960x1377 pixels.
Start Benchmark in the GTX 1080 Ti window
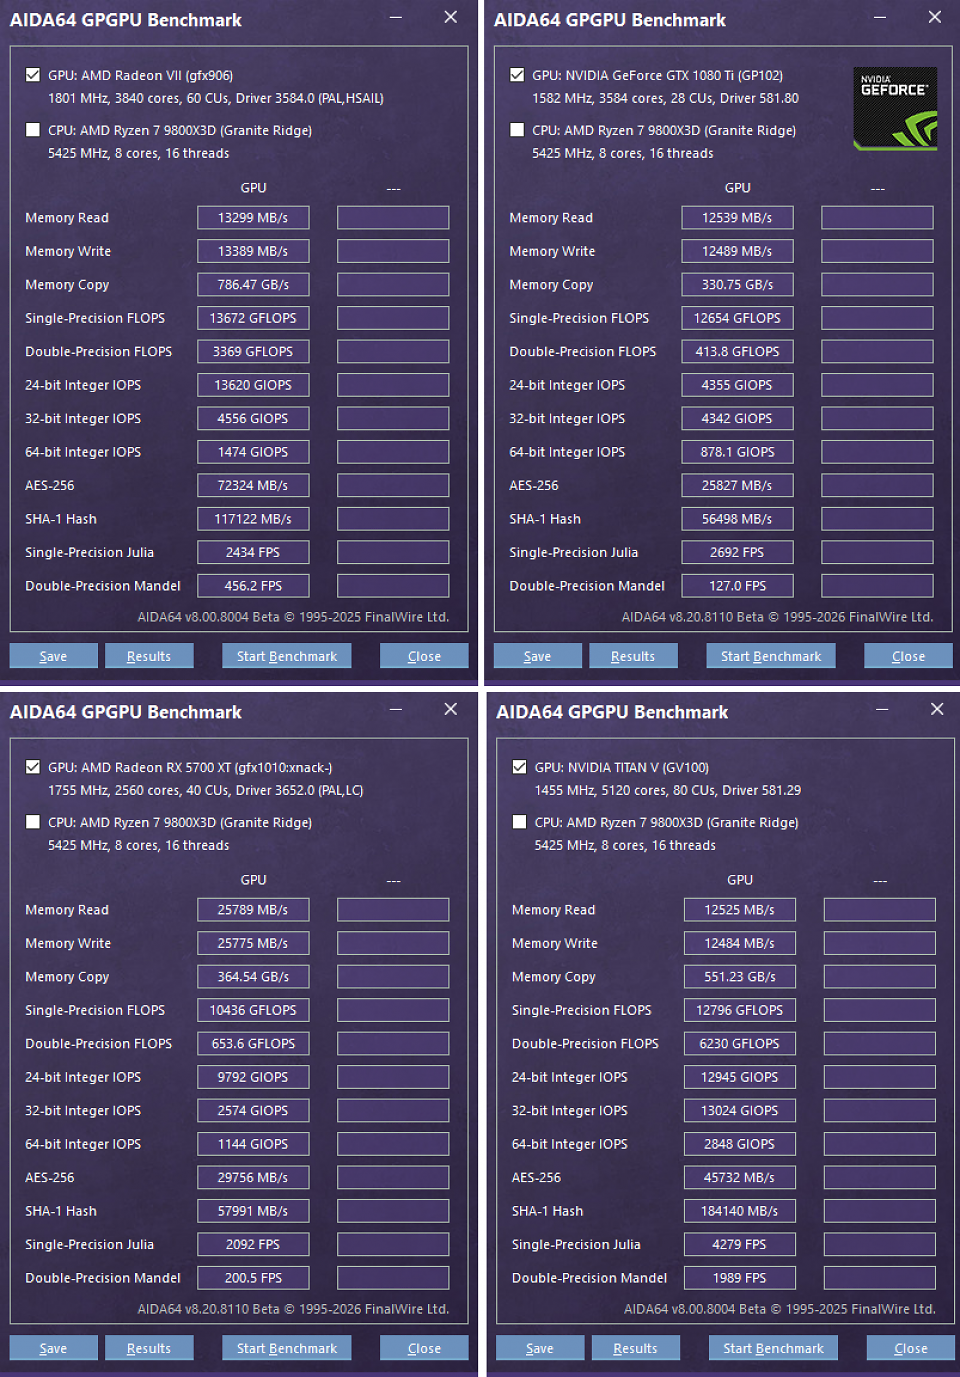pos(771,656)
